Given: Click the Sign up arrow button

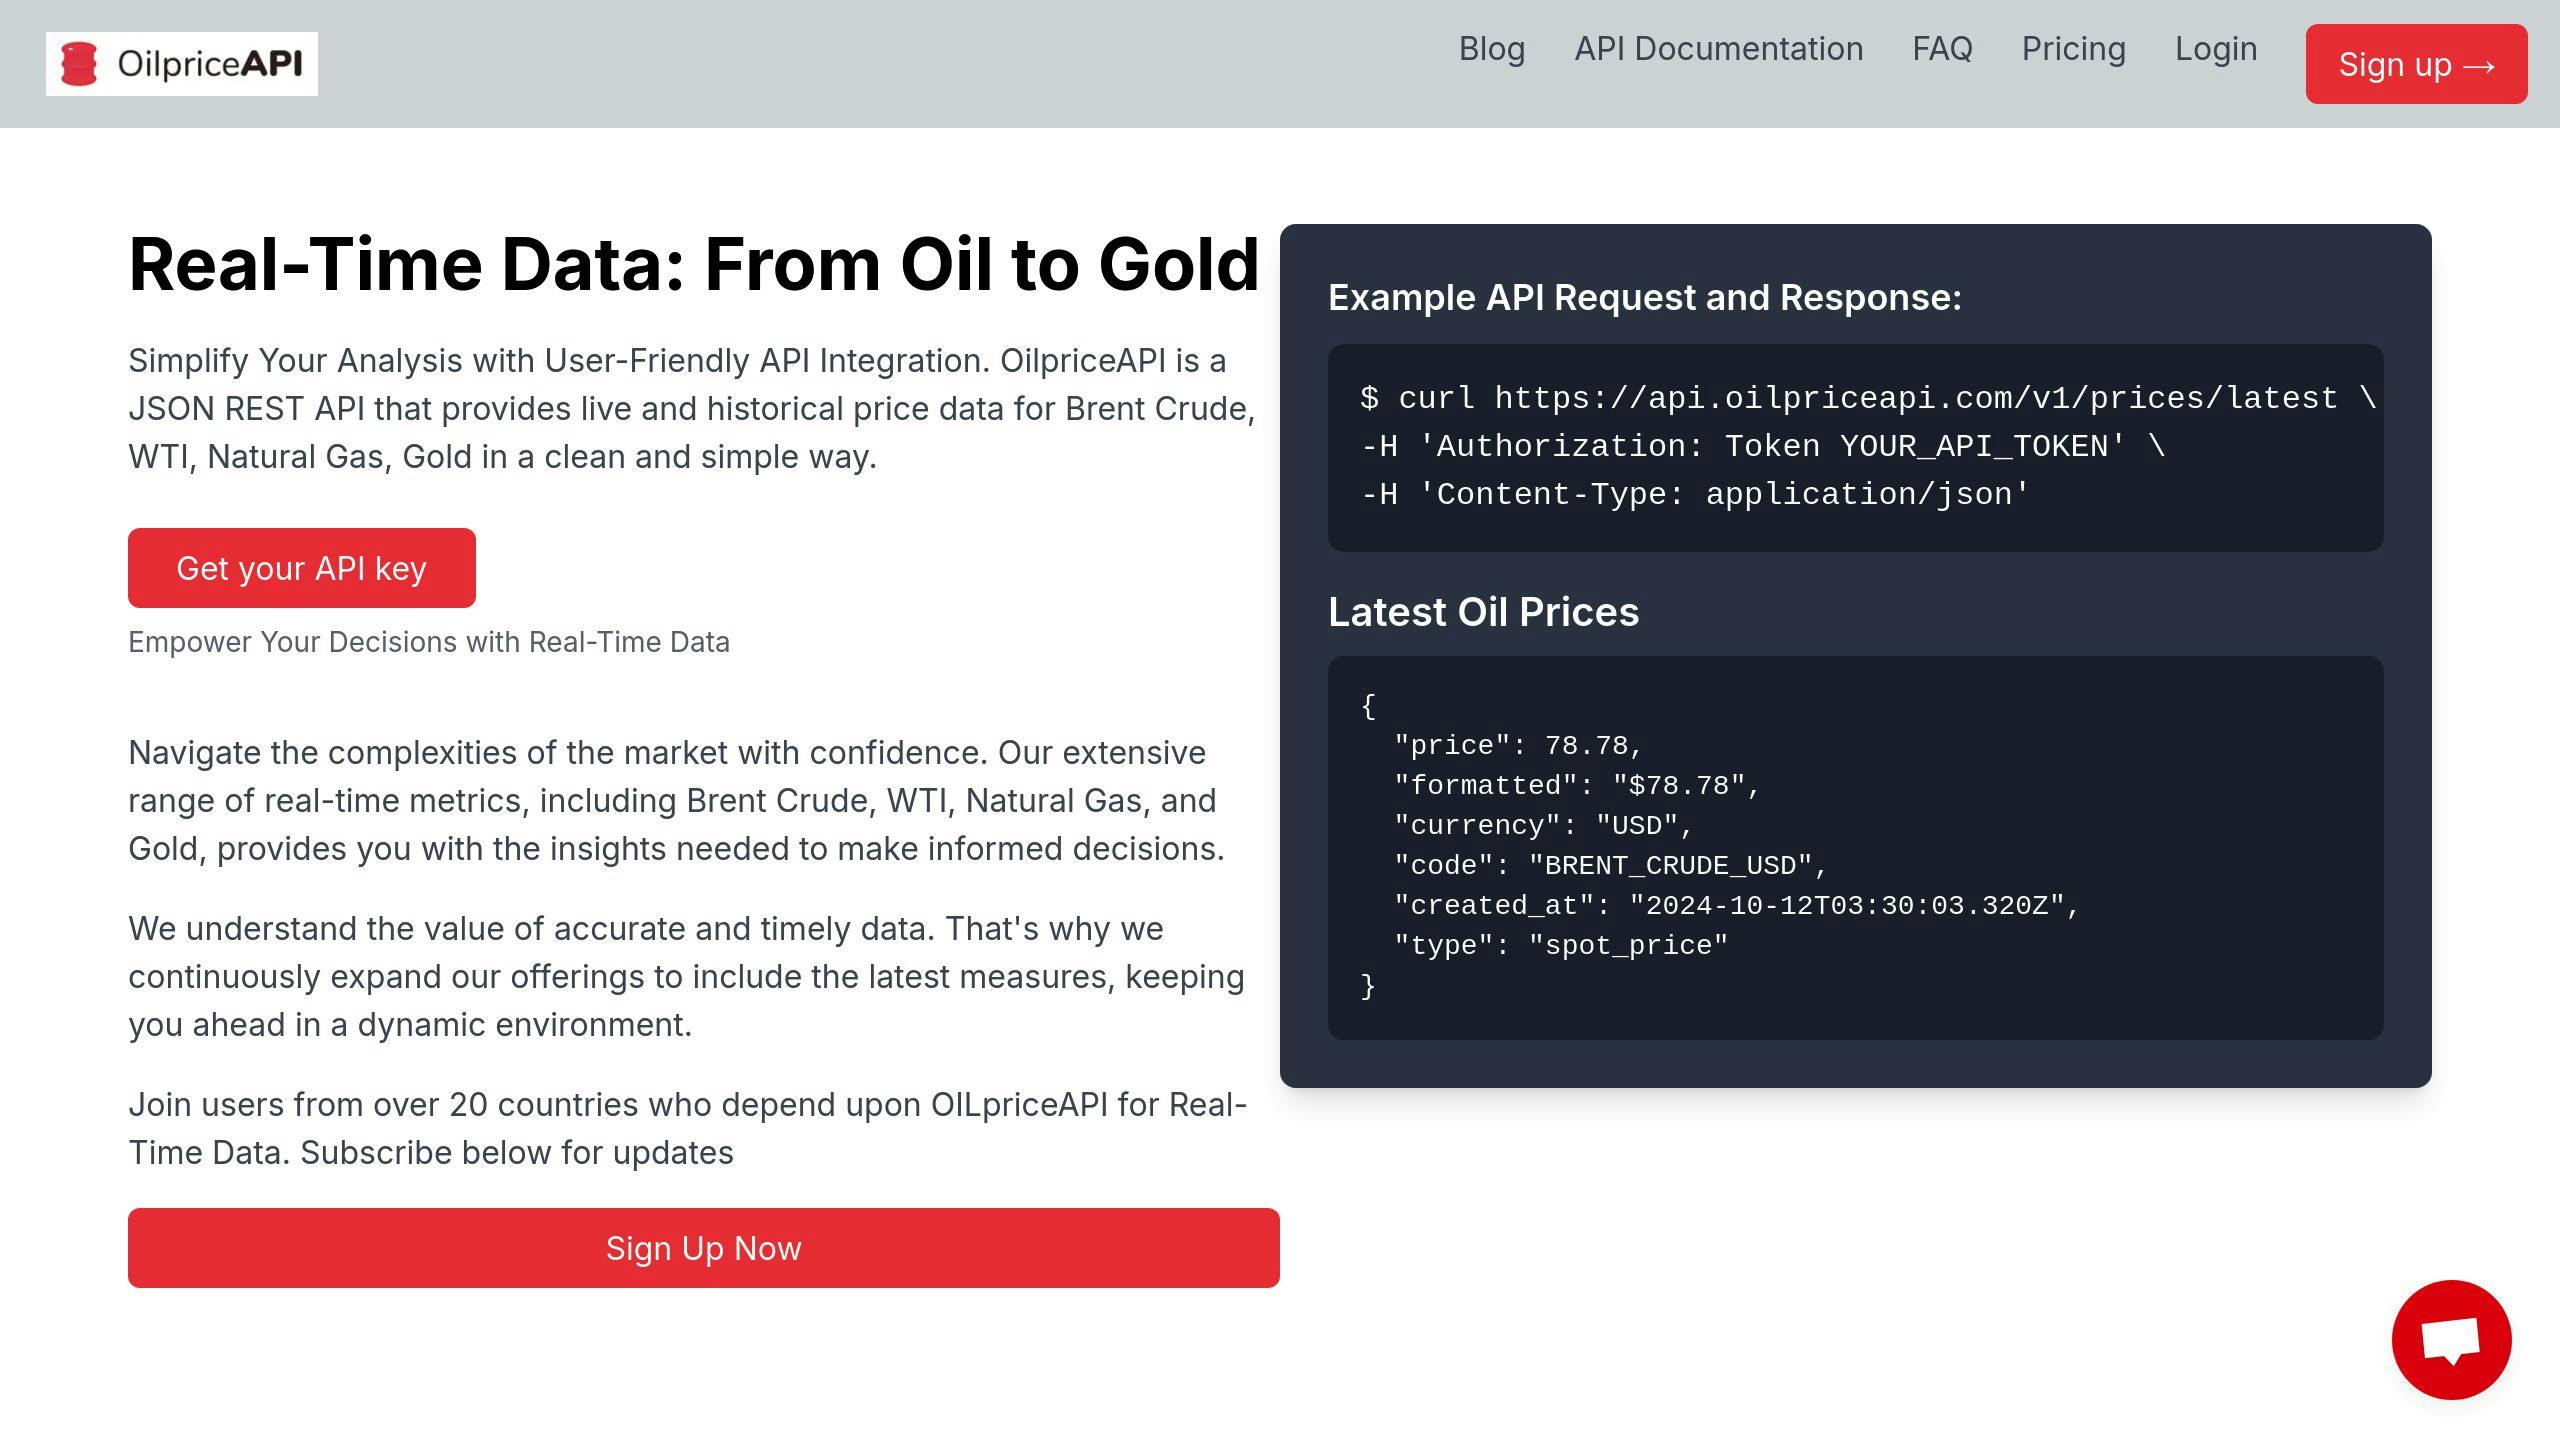Looking at the screenshot, I should [x=2416, y=64].
